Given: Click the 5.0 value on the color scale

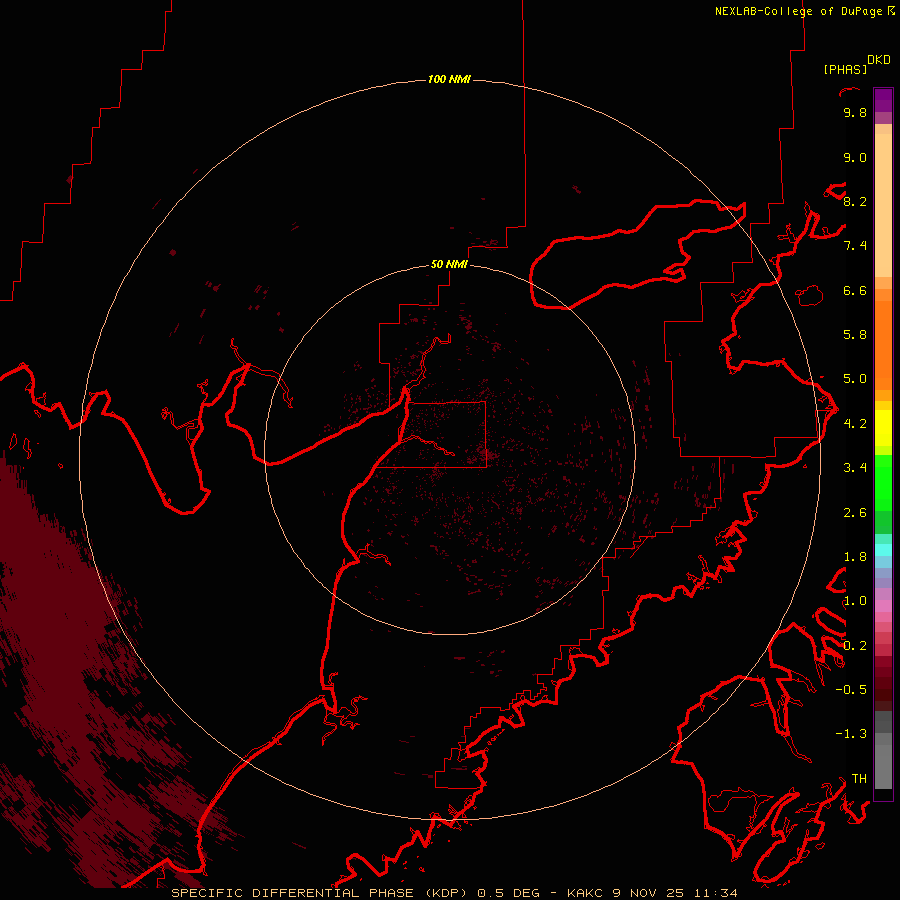Looking at the screenshot, I should tap(855, 379).
